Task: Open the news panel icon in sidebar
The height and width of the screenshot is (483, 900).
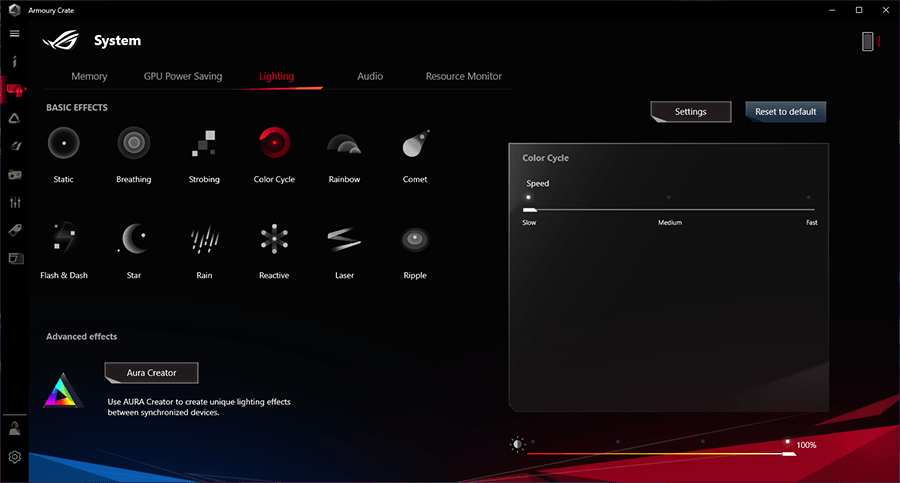Action: [15, 258]
